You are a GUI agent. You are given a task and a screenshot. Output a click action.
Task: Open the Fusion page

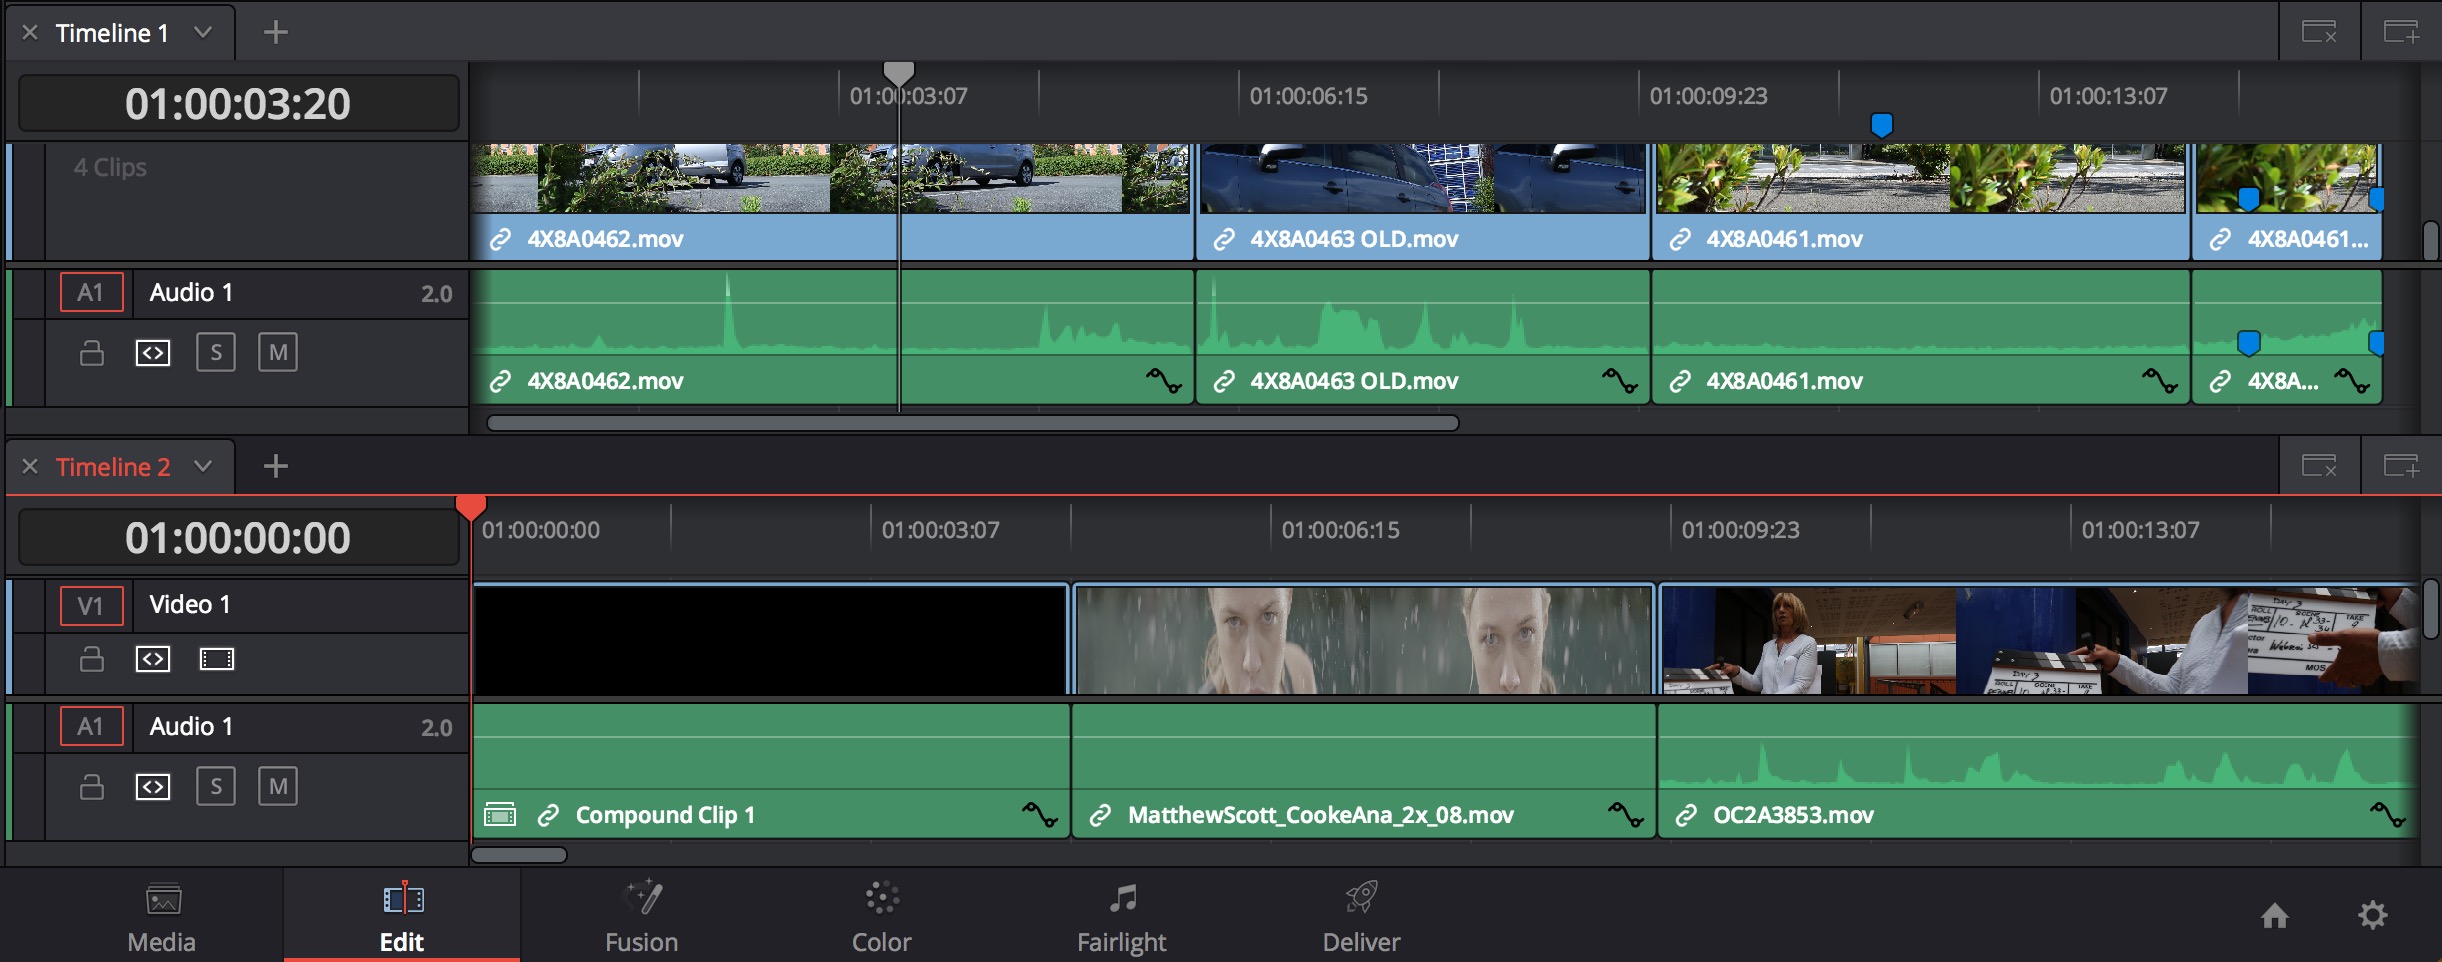tap(639, 913)
